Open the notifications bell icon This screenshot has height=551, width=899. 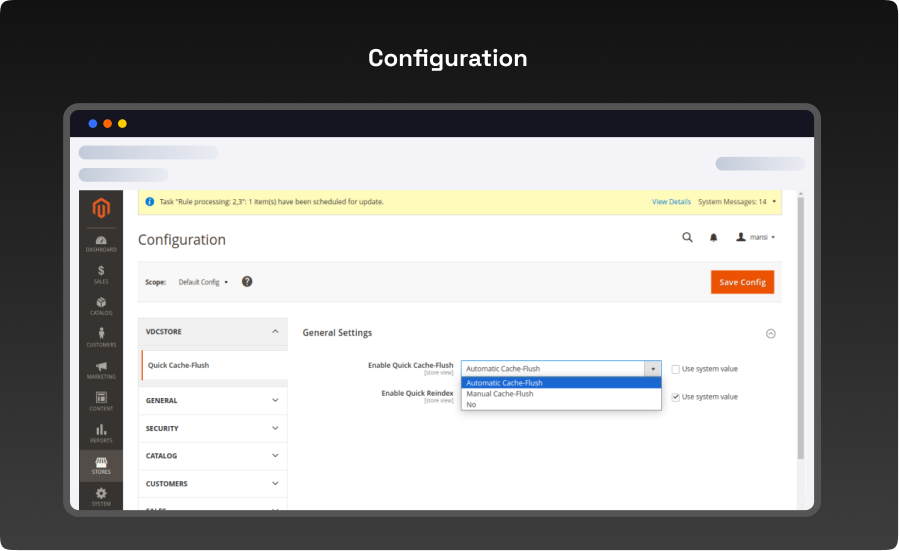[x=713, y=238]
